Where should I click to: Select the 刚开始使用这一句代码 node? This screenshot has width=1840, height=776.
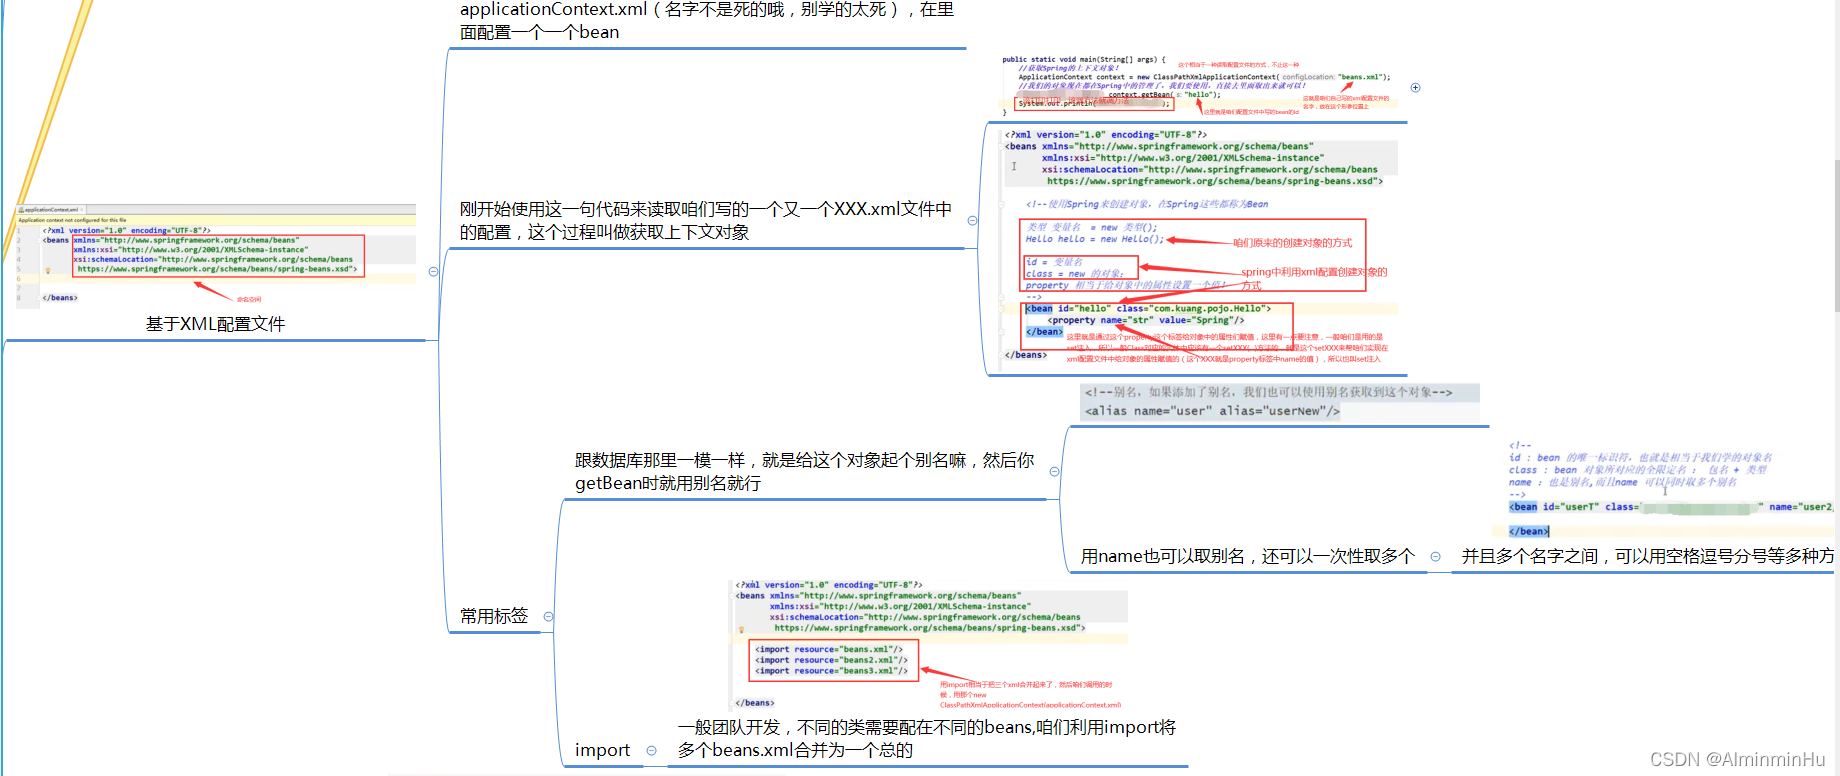point(705,221)
